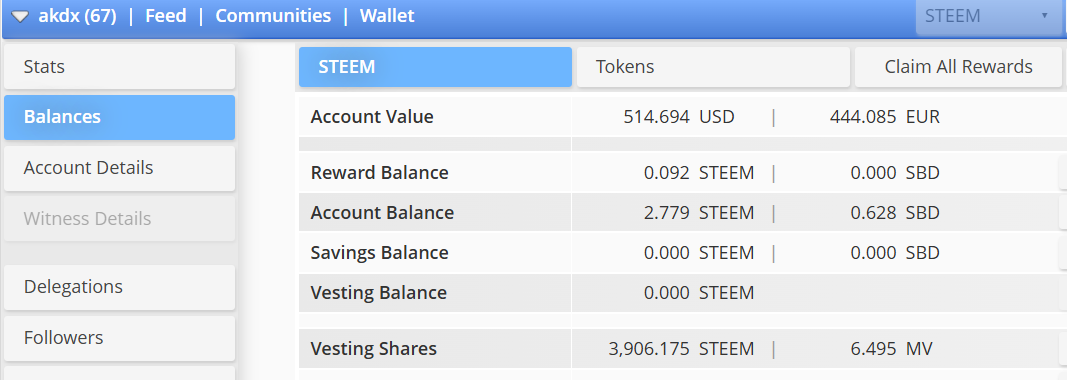Image resolution: width=1067 pixels, height=380 pixels.
Task: Select the Account Value row label
Action: (372, 116)
